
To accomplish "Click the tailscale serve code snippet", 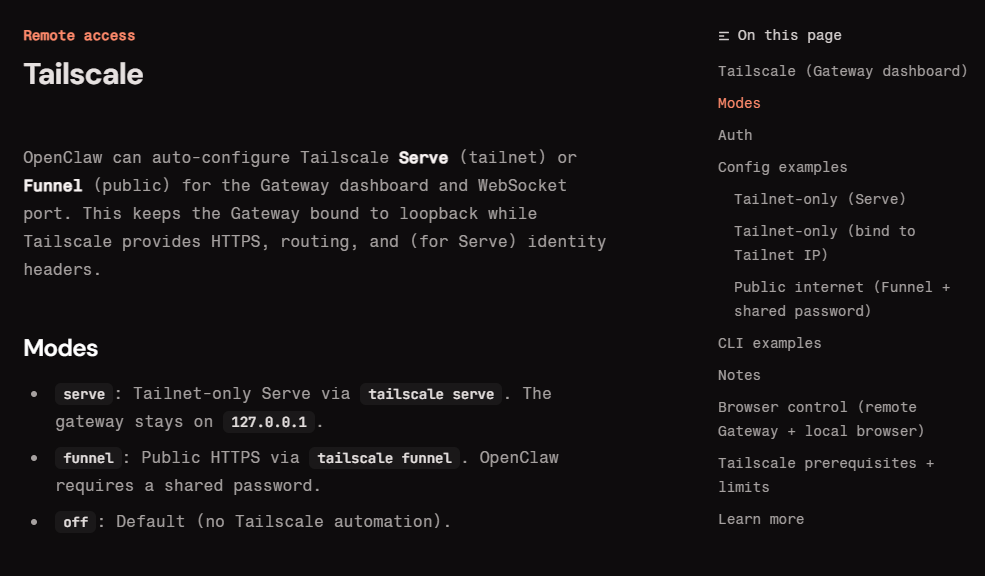I will (431, 394).
